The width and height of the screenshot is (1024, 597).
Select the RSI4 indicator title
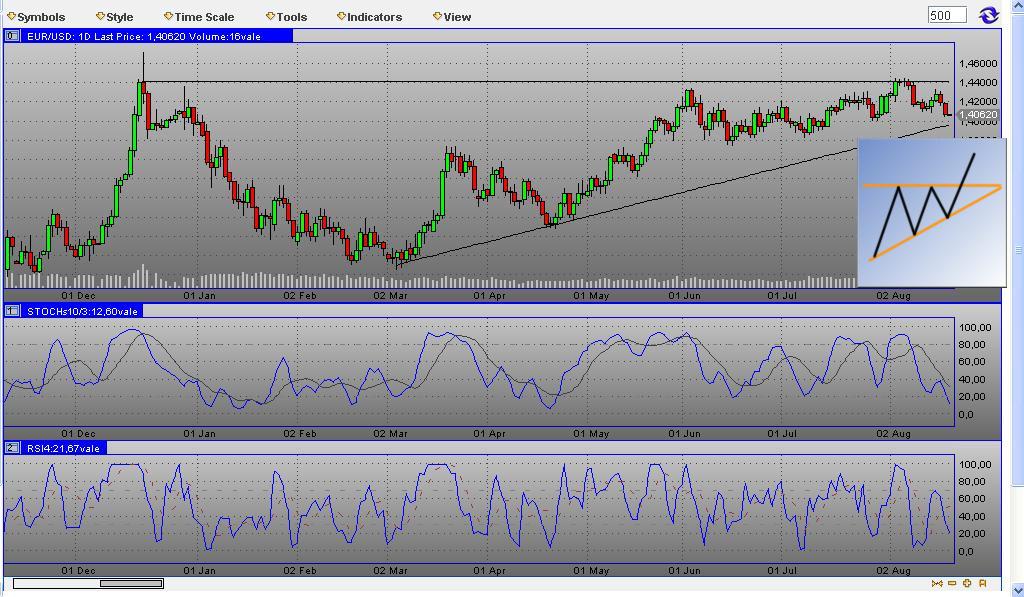coord(63,449)
